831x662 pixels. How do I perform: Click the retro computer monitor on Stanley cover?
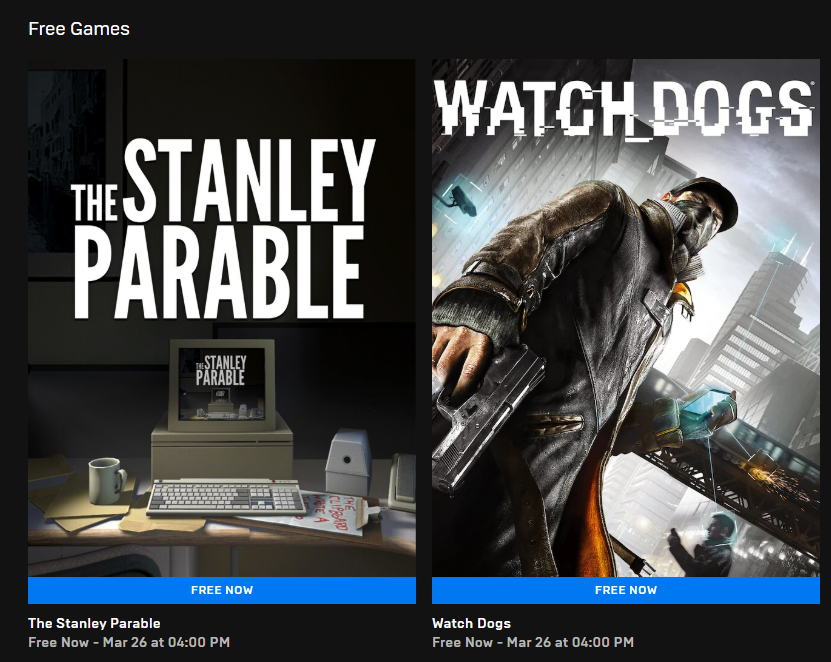pyautogui.click(x=222, y=385)
